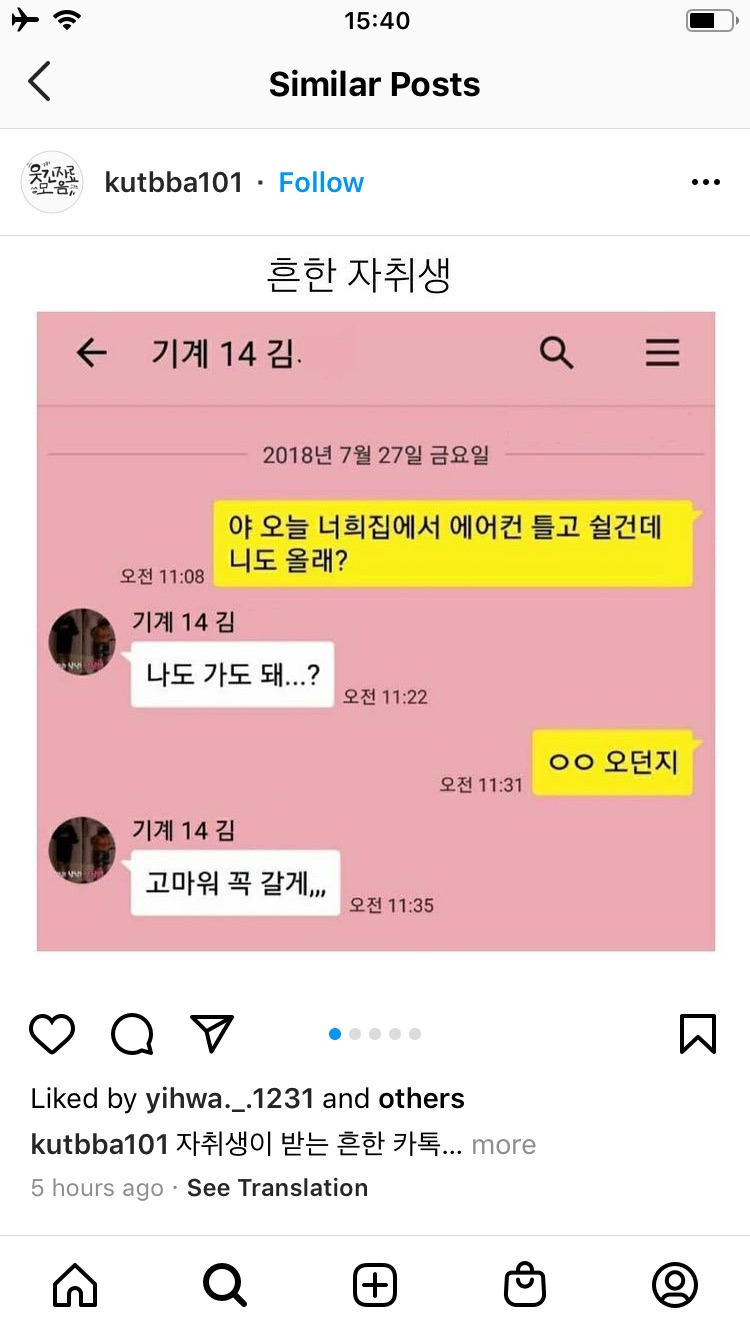
Task: Open kutbba101 profile picture
Action: coord(51,183)
